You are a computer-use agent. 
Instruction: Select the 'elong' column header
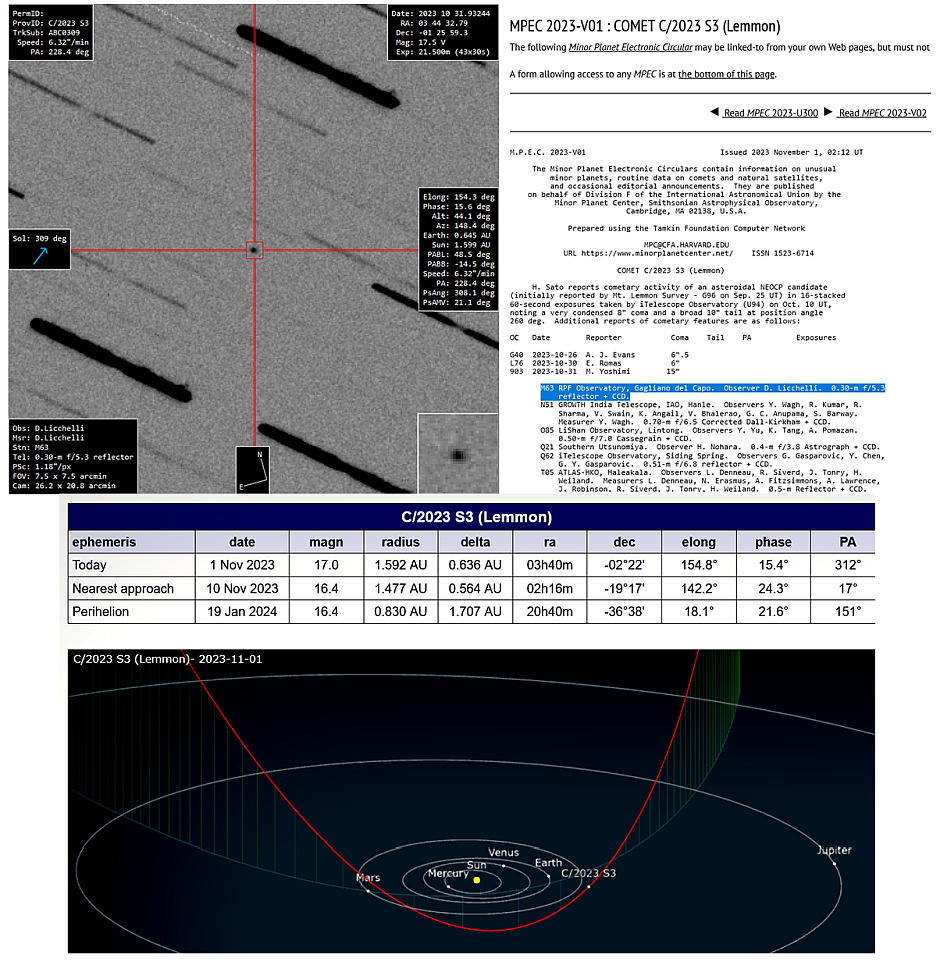(699, 542)
